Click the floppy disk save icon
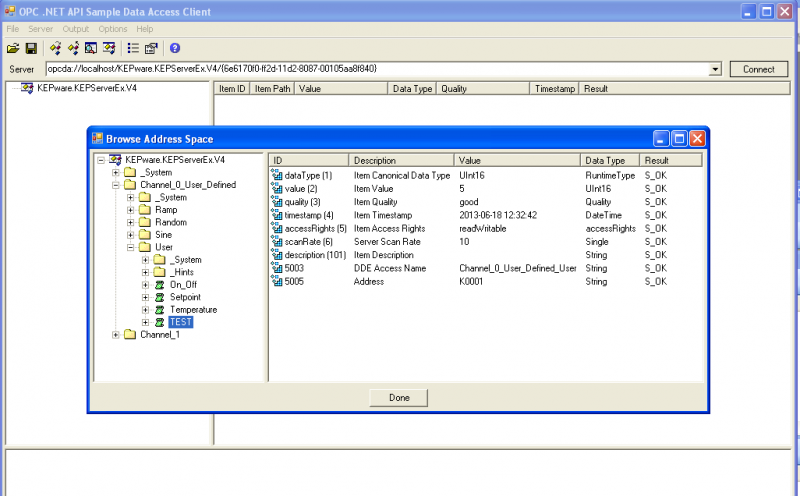Screen dimensions: 800x496 coord(31,48)
